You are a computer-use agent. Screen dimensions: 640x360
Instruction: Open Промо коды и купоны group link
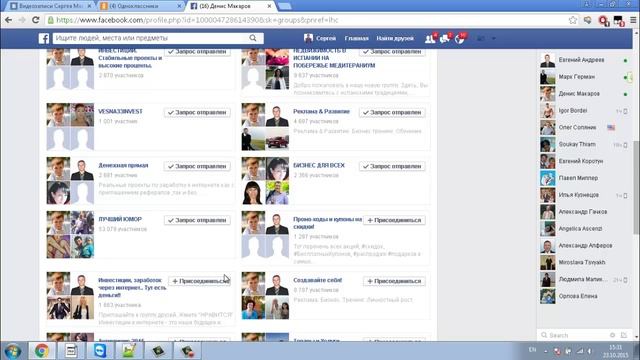327,223
